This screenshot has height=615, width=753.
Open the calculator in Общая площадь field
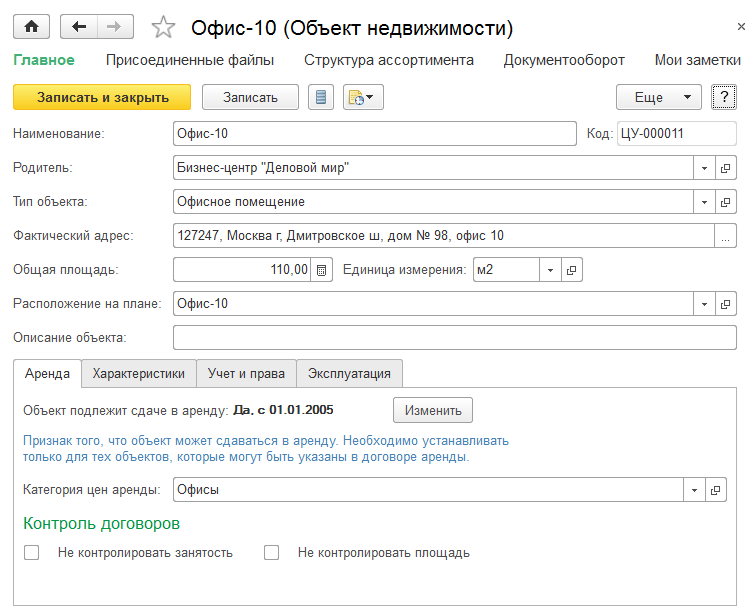point(322,270)
